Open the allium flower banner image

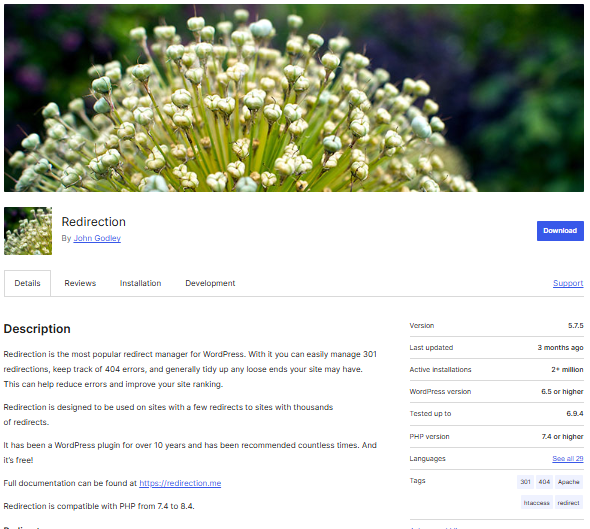(x=294, y=98)
